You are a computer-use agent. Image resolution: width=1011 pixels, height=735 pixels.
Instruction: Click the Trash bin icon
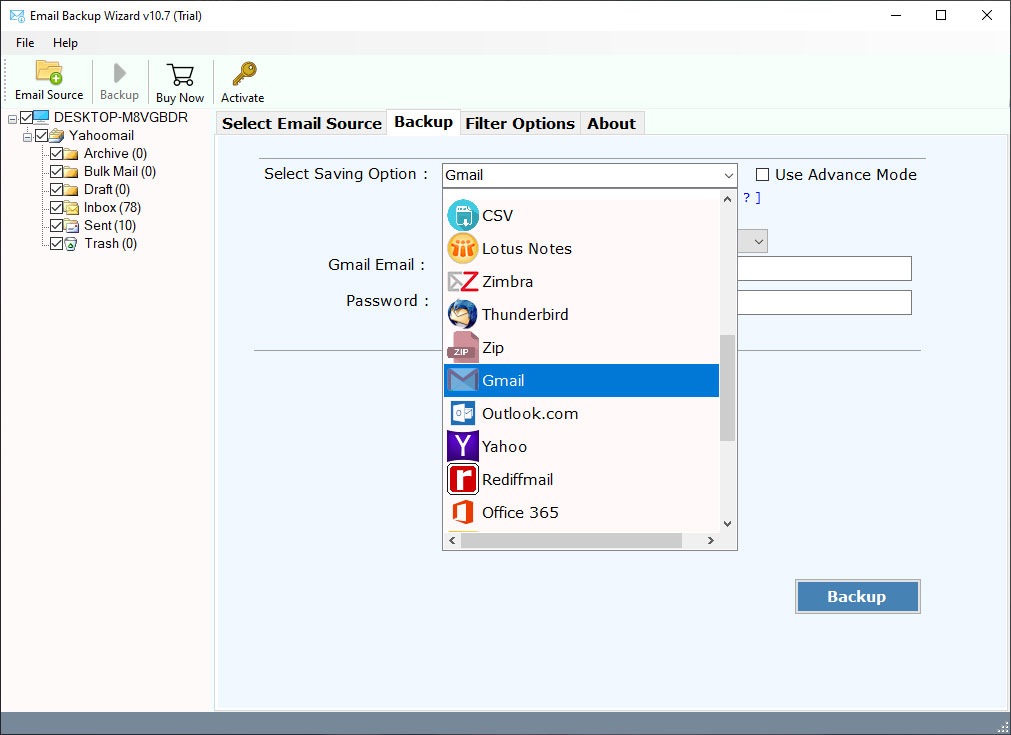point(71,244)
